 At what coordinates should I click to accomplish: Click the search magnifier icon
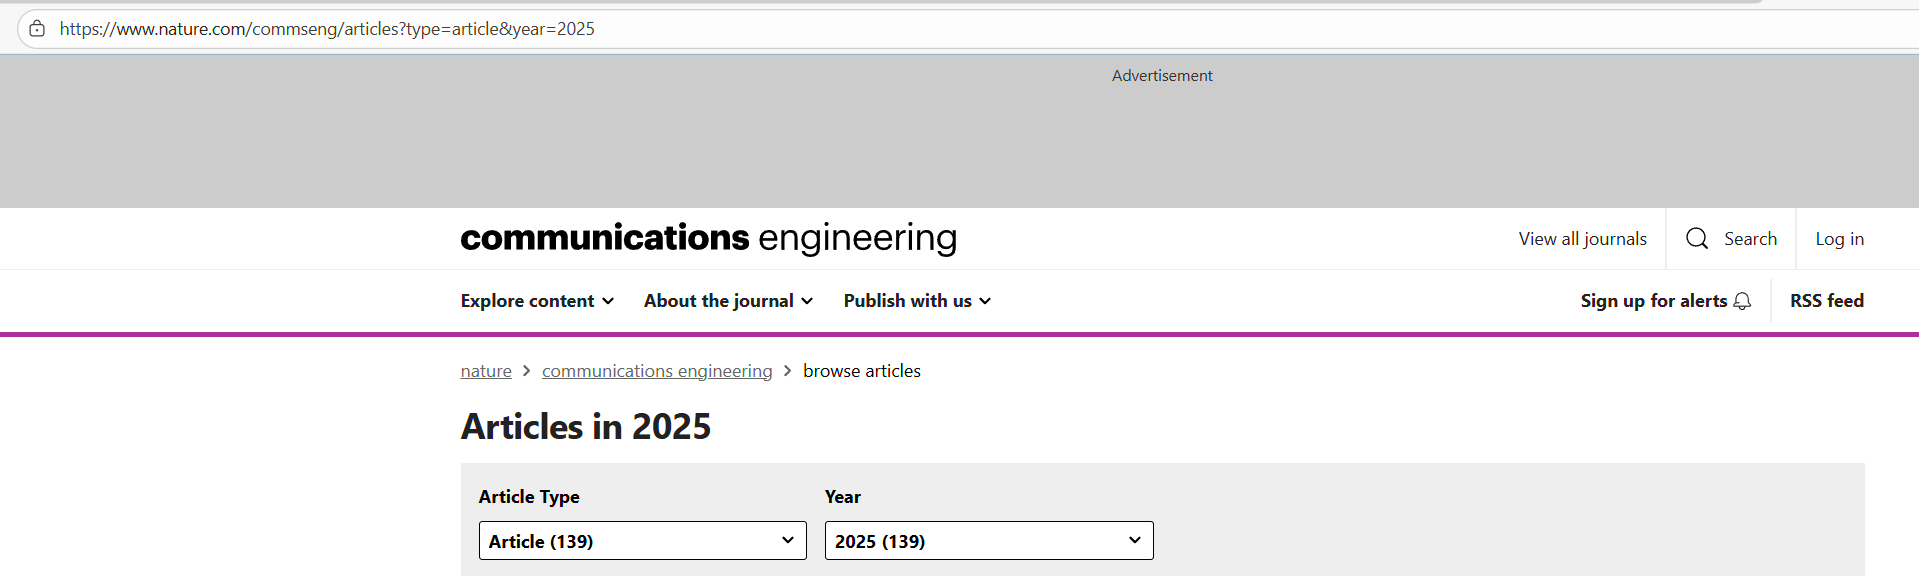[1697, 238]
